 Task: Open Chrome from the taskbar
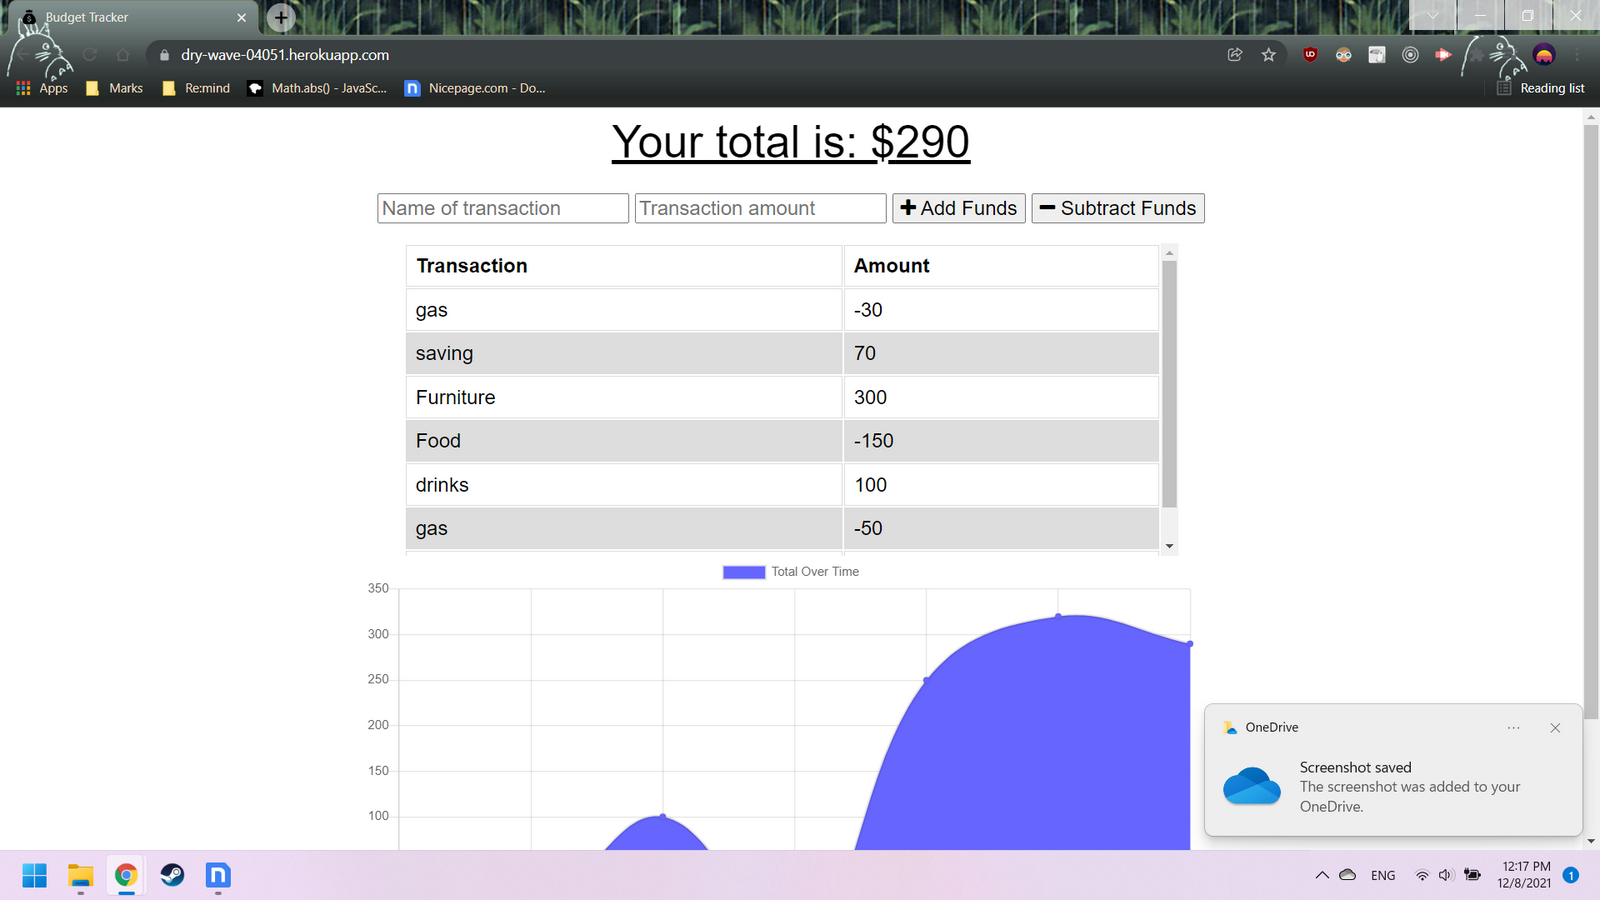126,876
